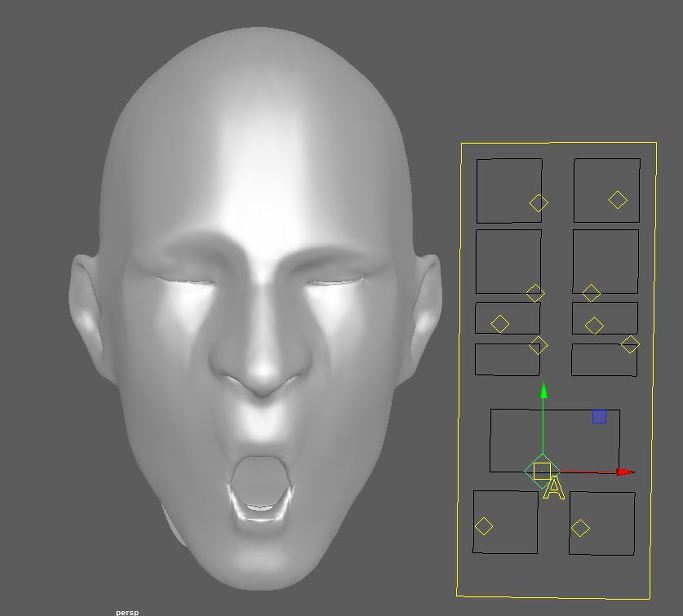683x616 pixels.
Task: Select diamond inside third-row right small box
Action: coord(594,325)
